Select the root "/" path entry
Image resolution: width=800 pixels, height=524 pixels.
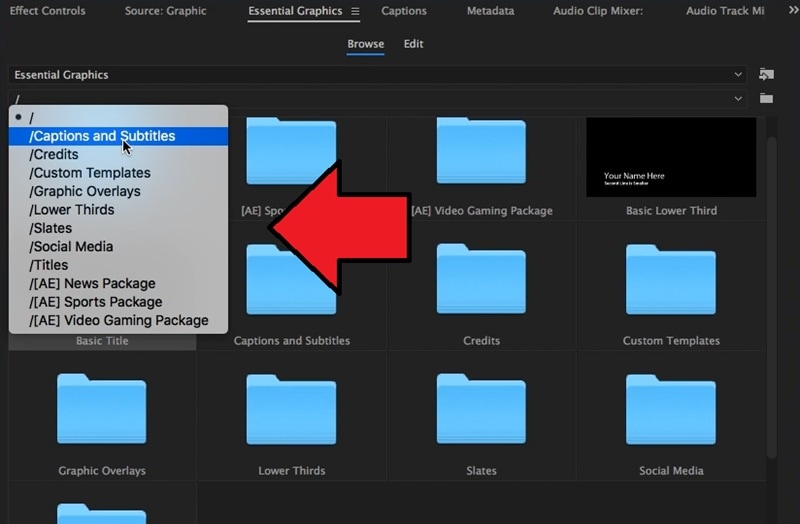click(x=118, y=117)
